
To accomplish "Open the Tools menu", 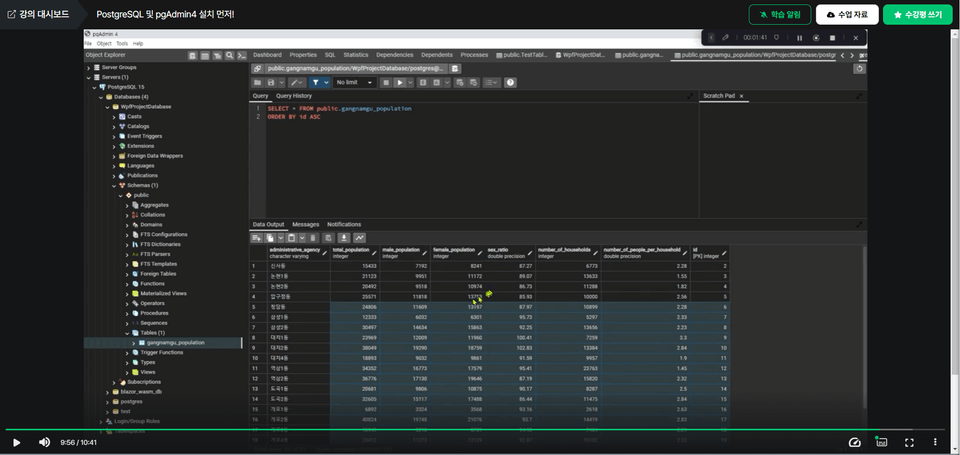I will pos(121,44).
